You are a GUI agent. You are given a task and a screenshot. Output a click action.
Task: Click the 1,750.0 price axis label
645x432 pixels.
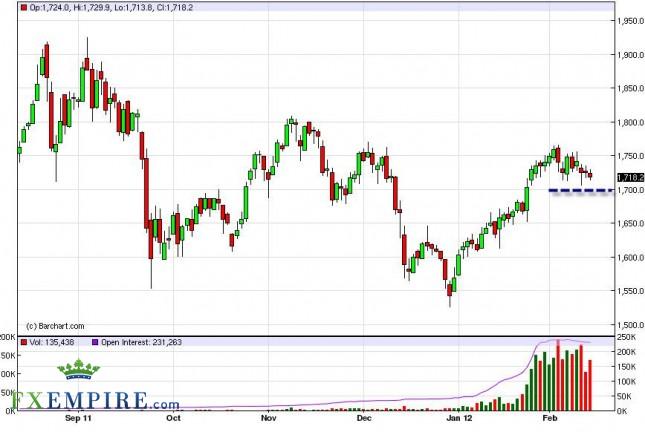point(630,156)
